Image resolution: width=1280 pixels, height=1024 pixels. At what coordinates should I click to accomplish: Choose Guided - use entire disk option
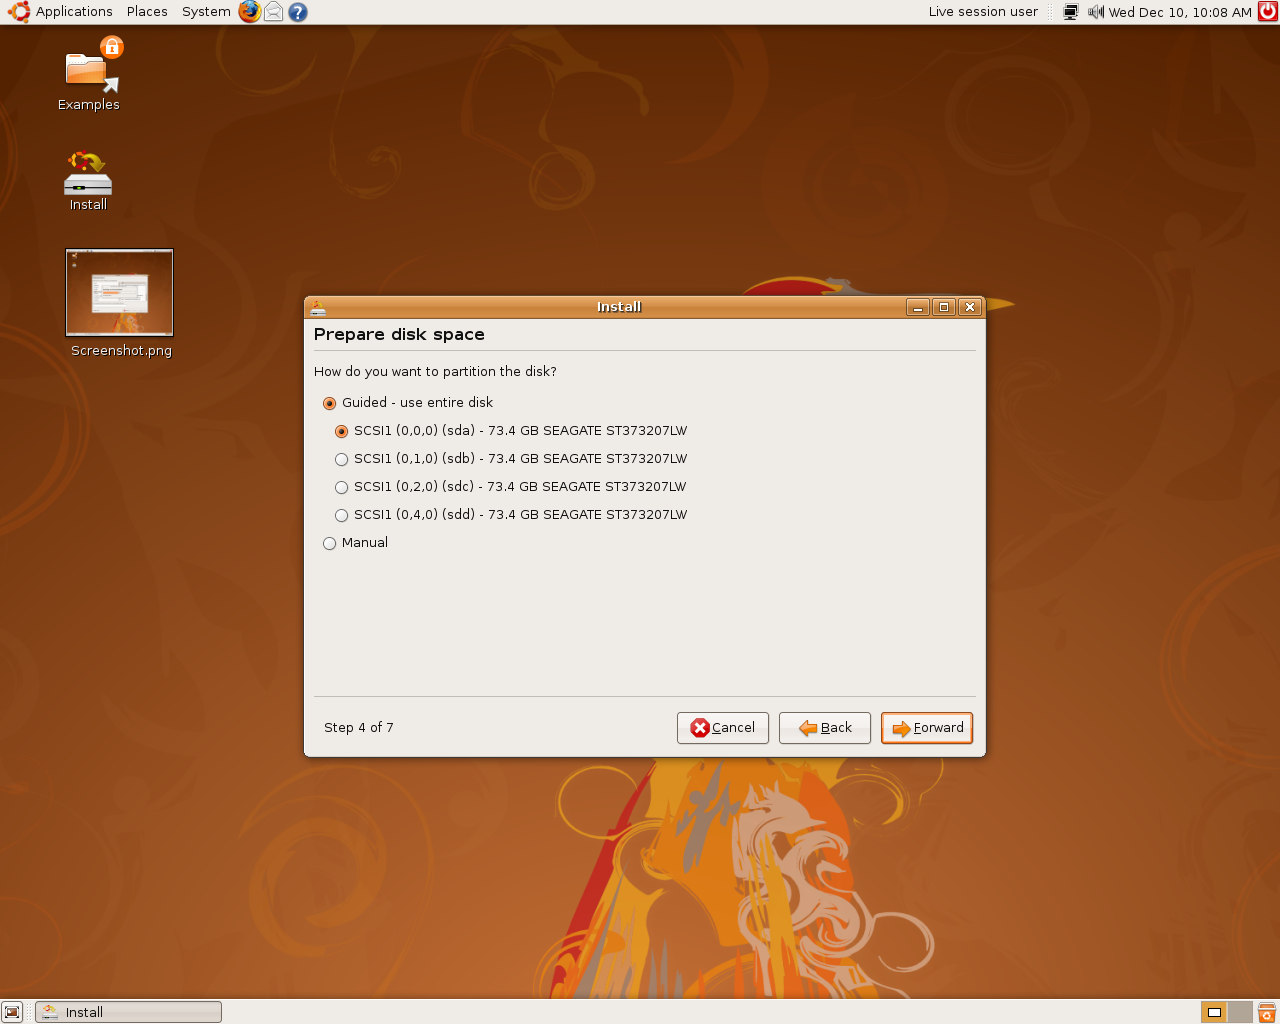point(408,403)
